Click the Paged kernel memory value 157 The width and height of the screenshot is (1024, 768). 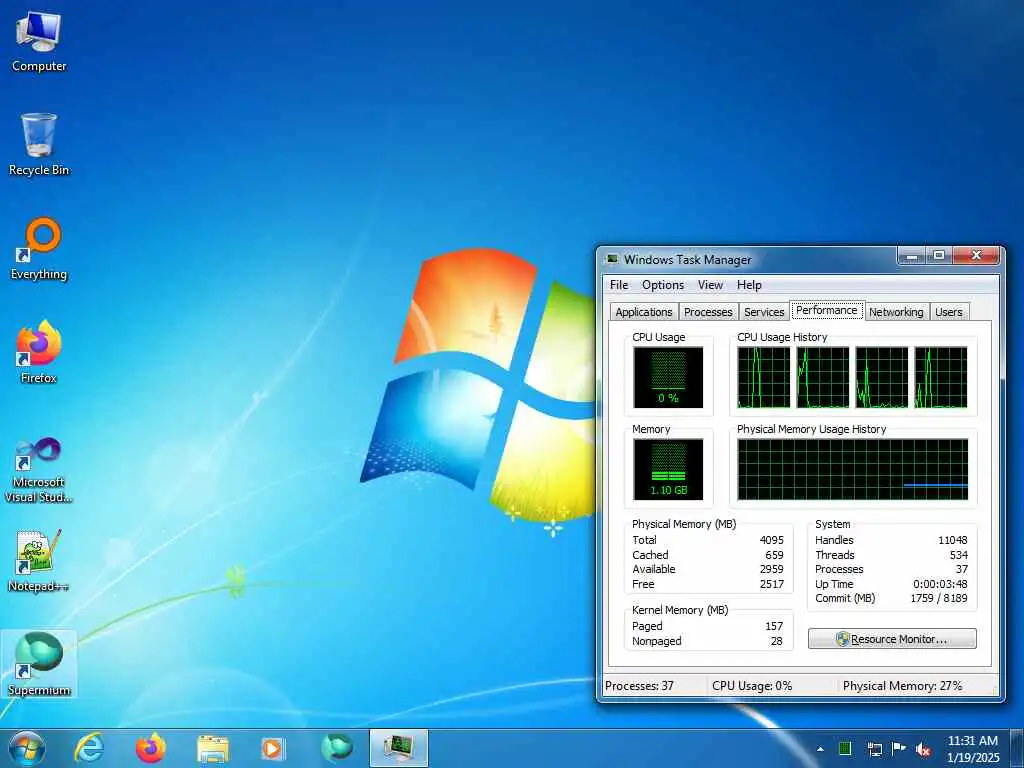pos(774,626)
